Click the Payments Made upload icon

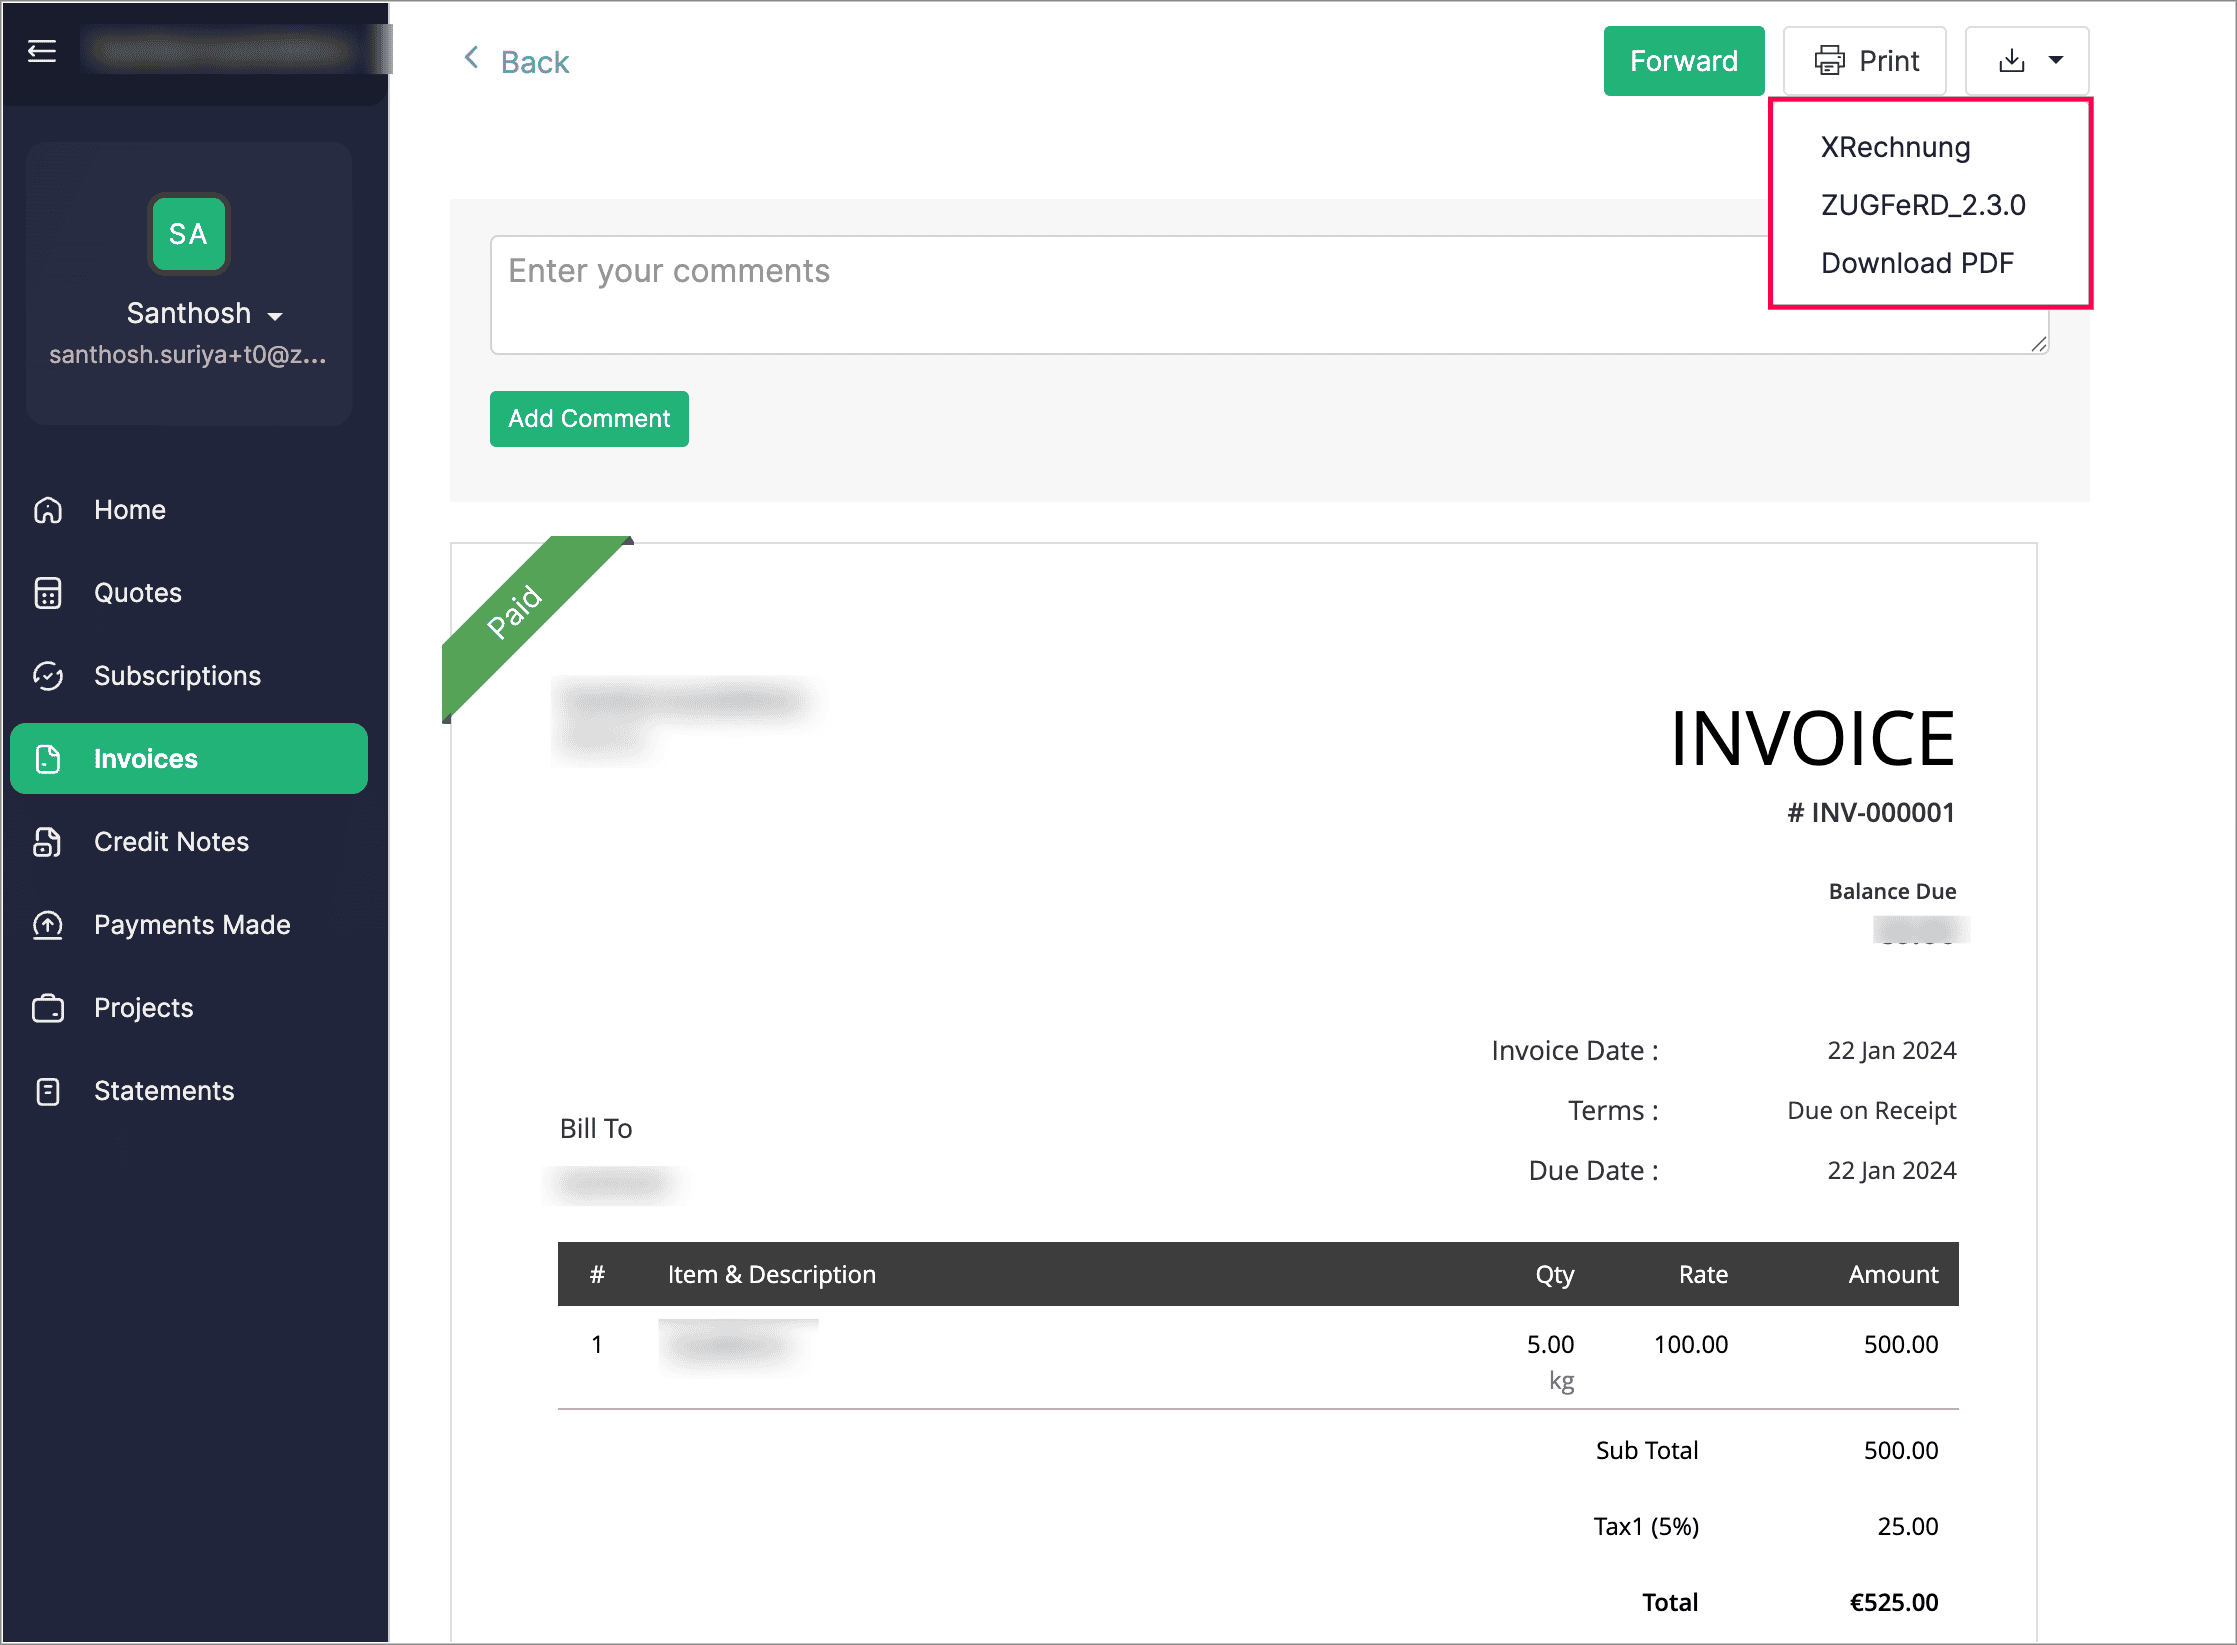pyautogui.click(x=48, y=925)
